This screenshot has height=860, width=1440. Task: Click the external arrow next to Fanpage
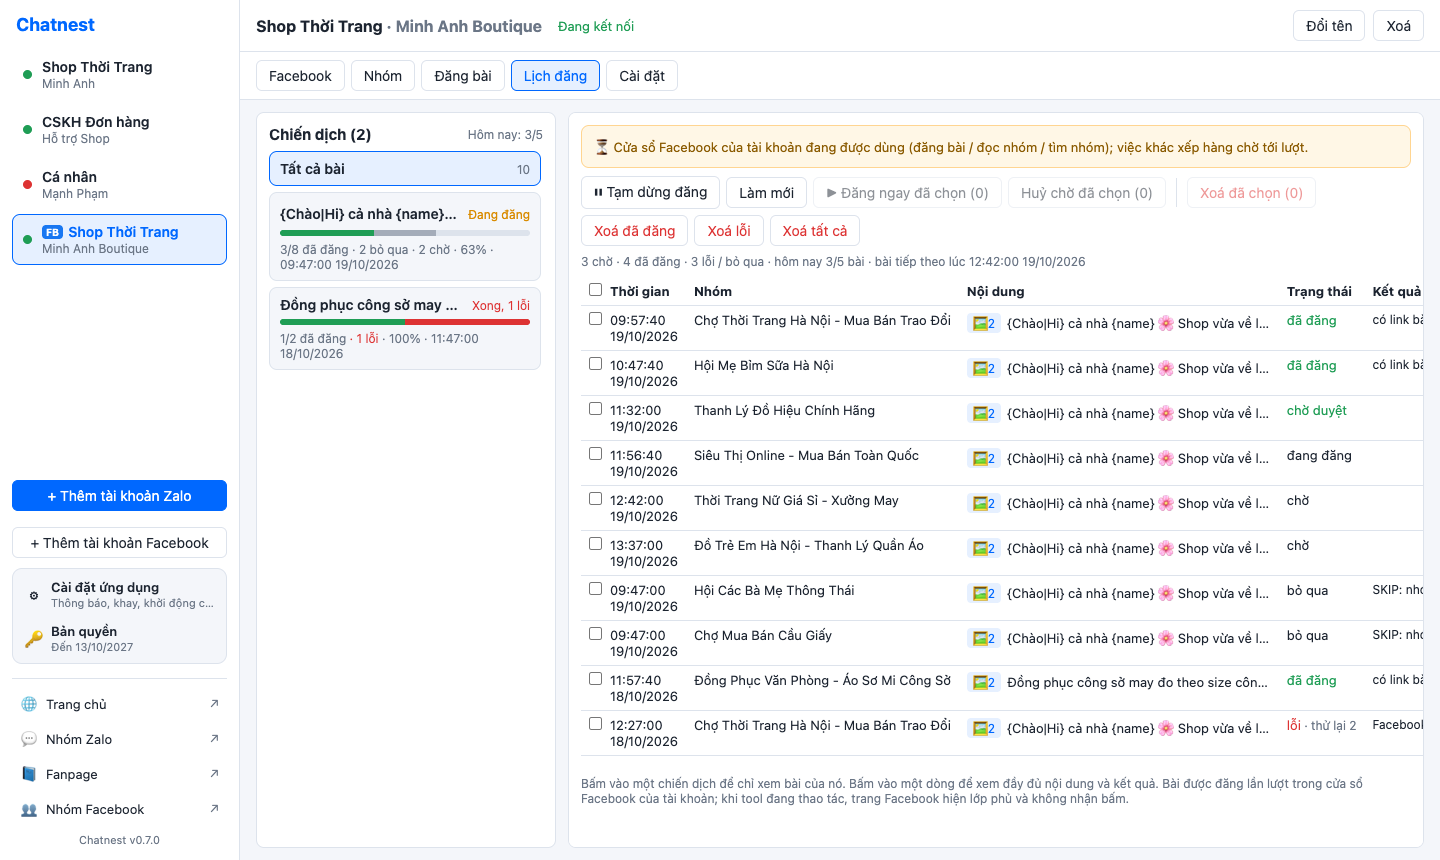tap(214, 774)
